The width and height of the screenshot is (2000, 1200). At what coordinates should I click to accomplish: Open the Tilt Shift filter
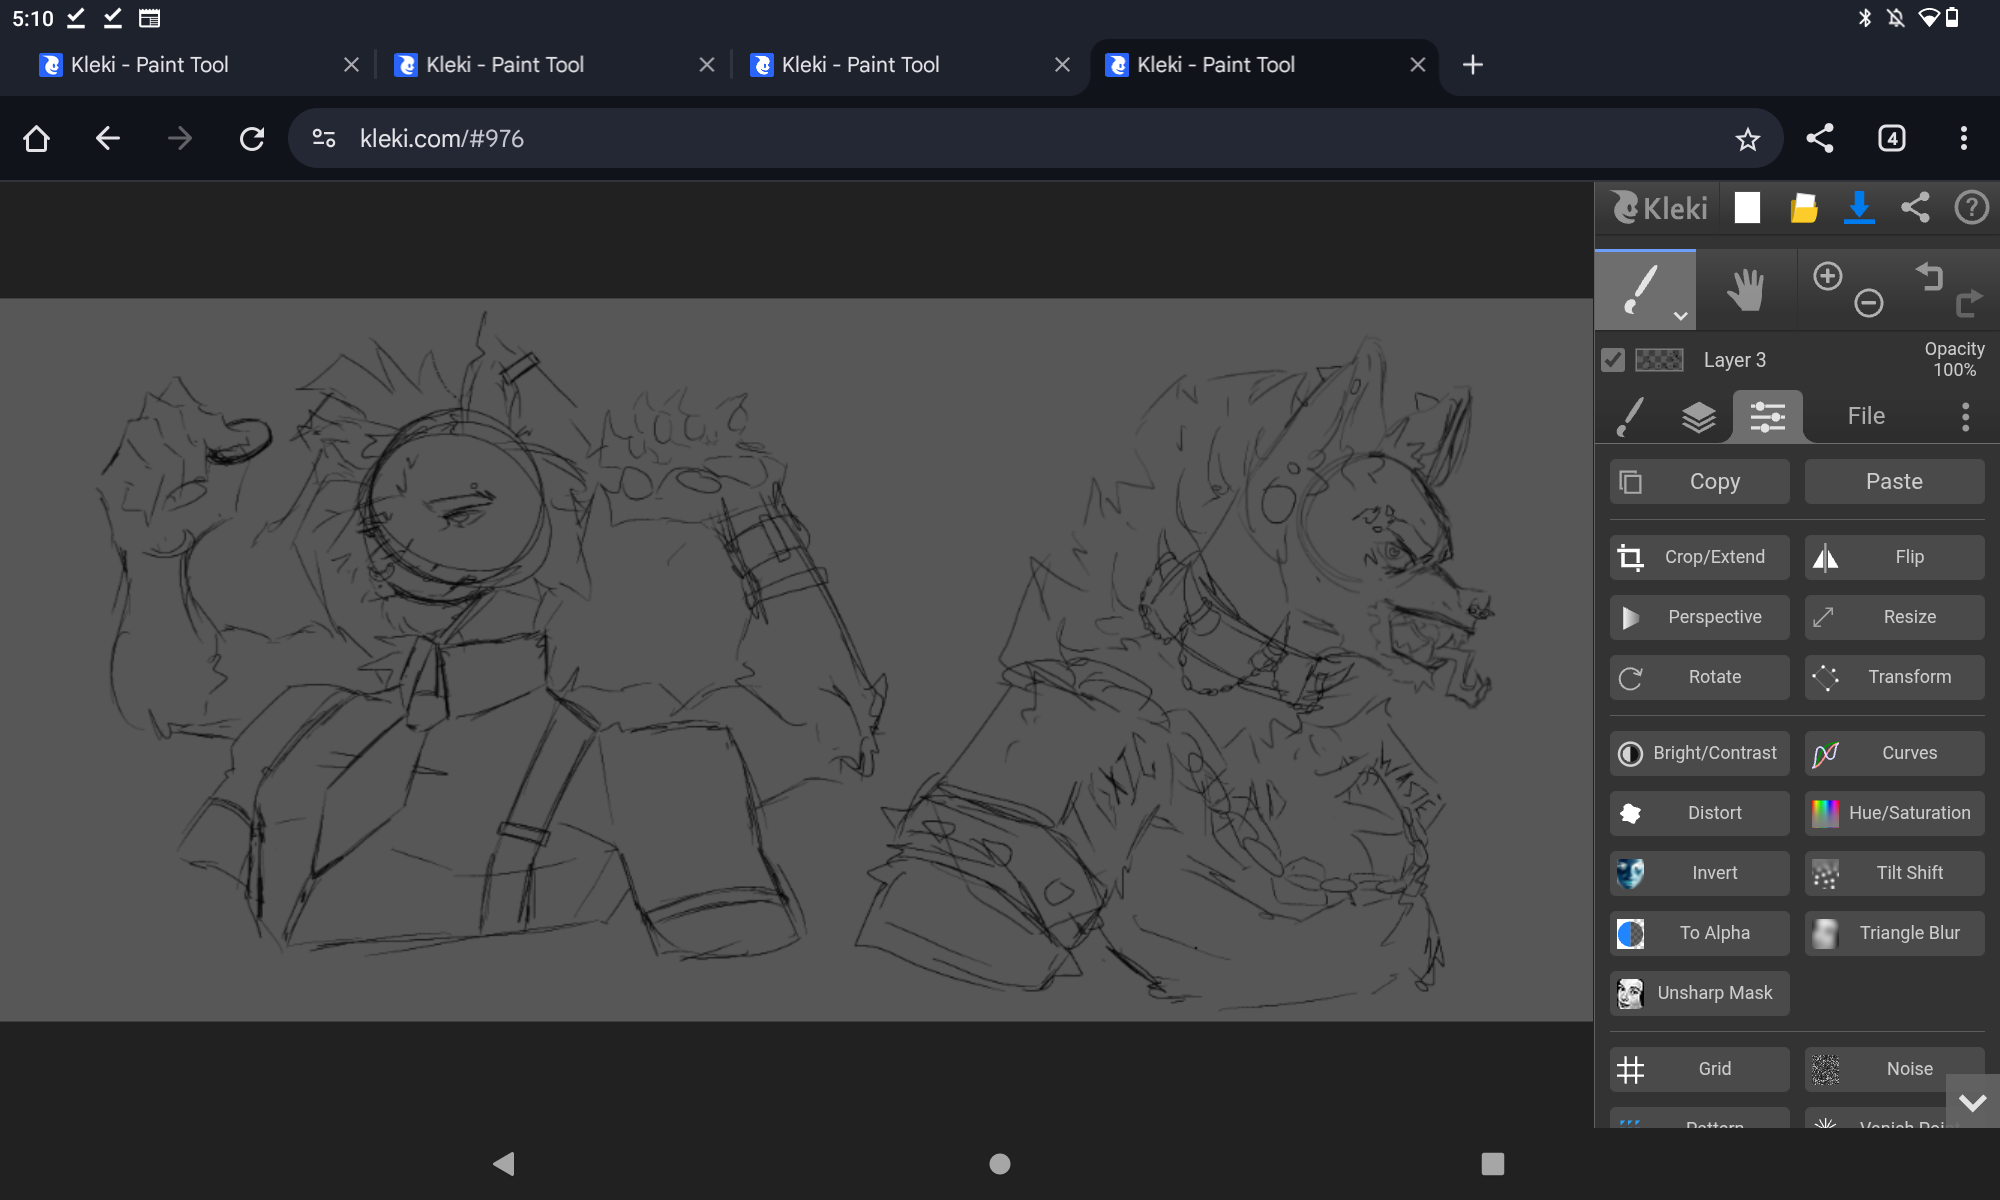tap(1894, 873)
